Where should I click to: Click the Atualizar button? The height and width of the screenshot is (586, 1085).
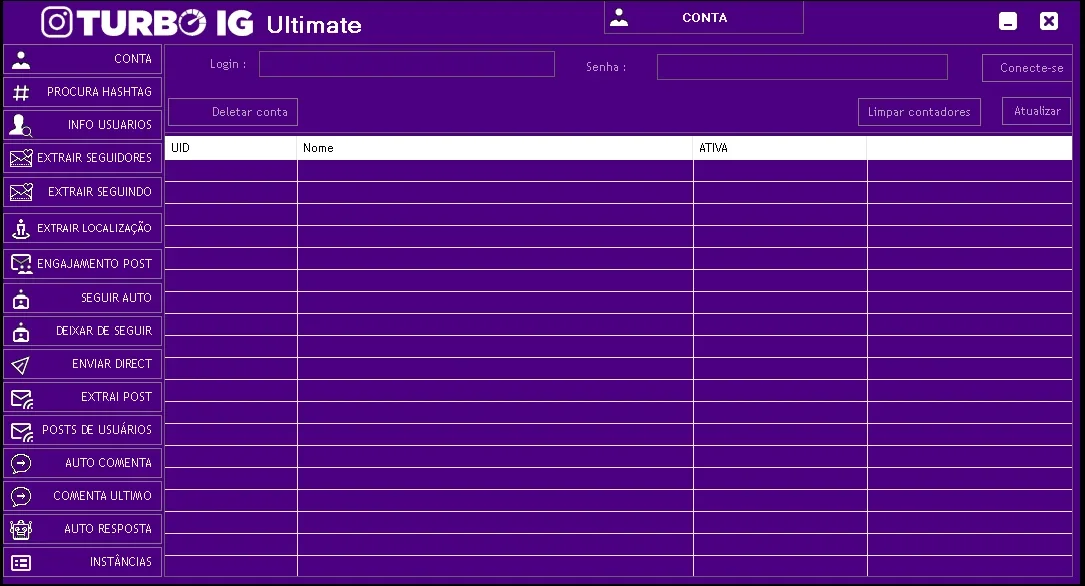click(x=1037, y=111)
